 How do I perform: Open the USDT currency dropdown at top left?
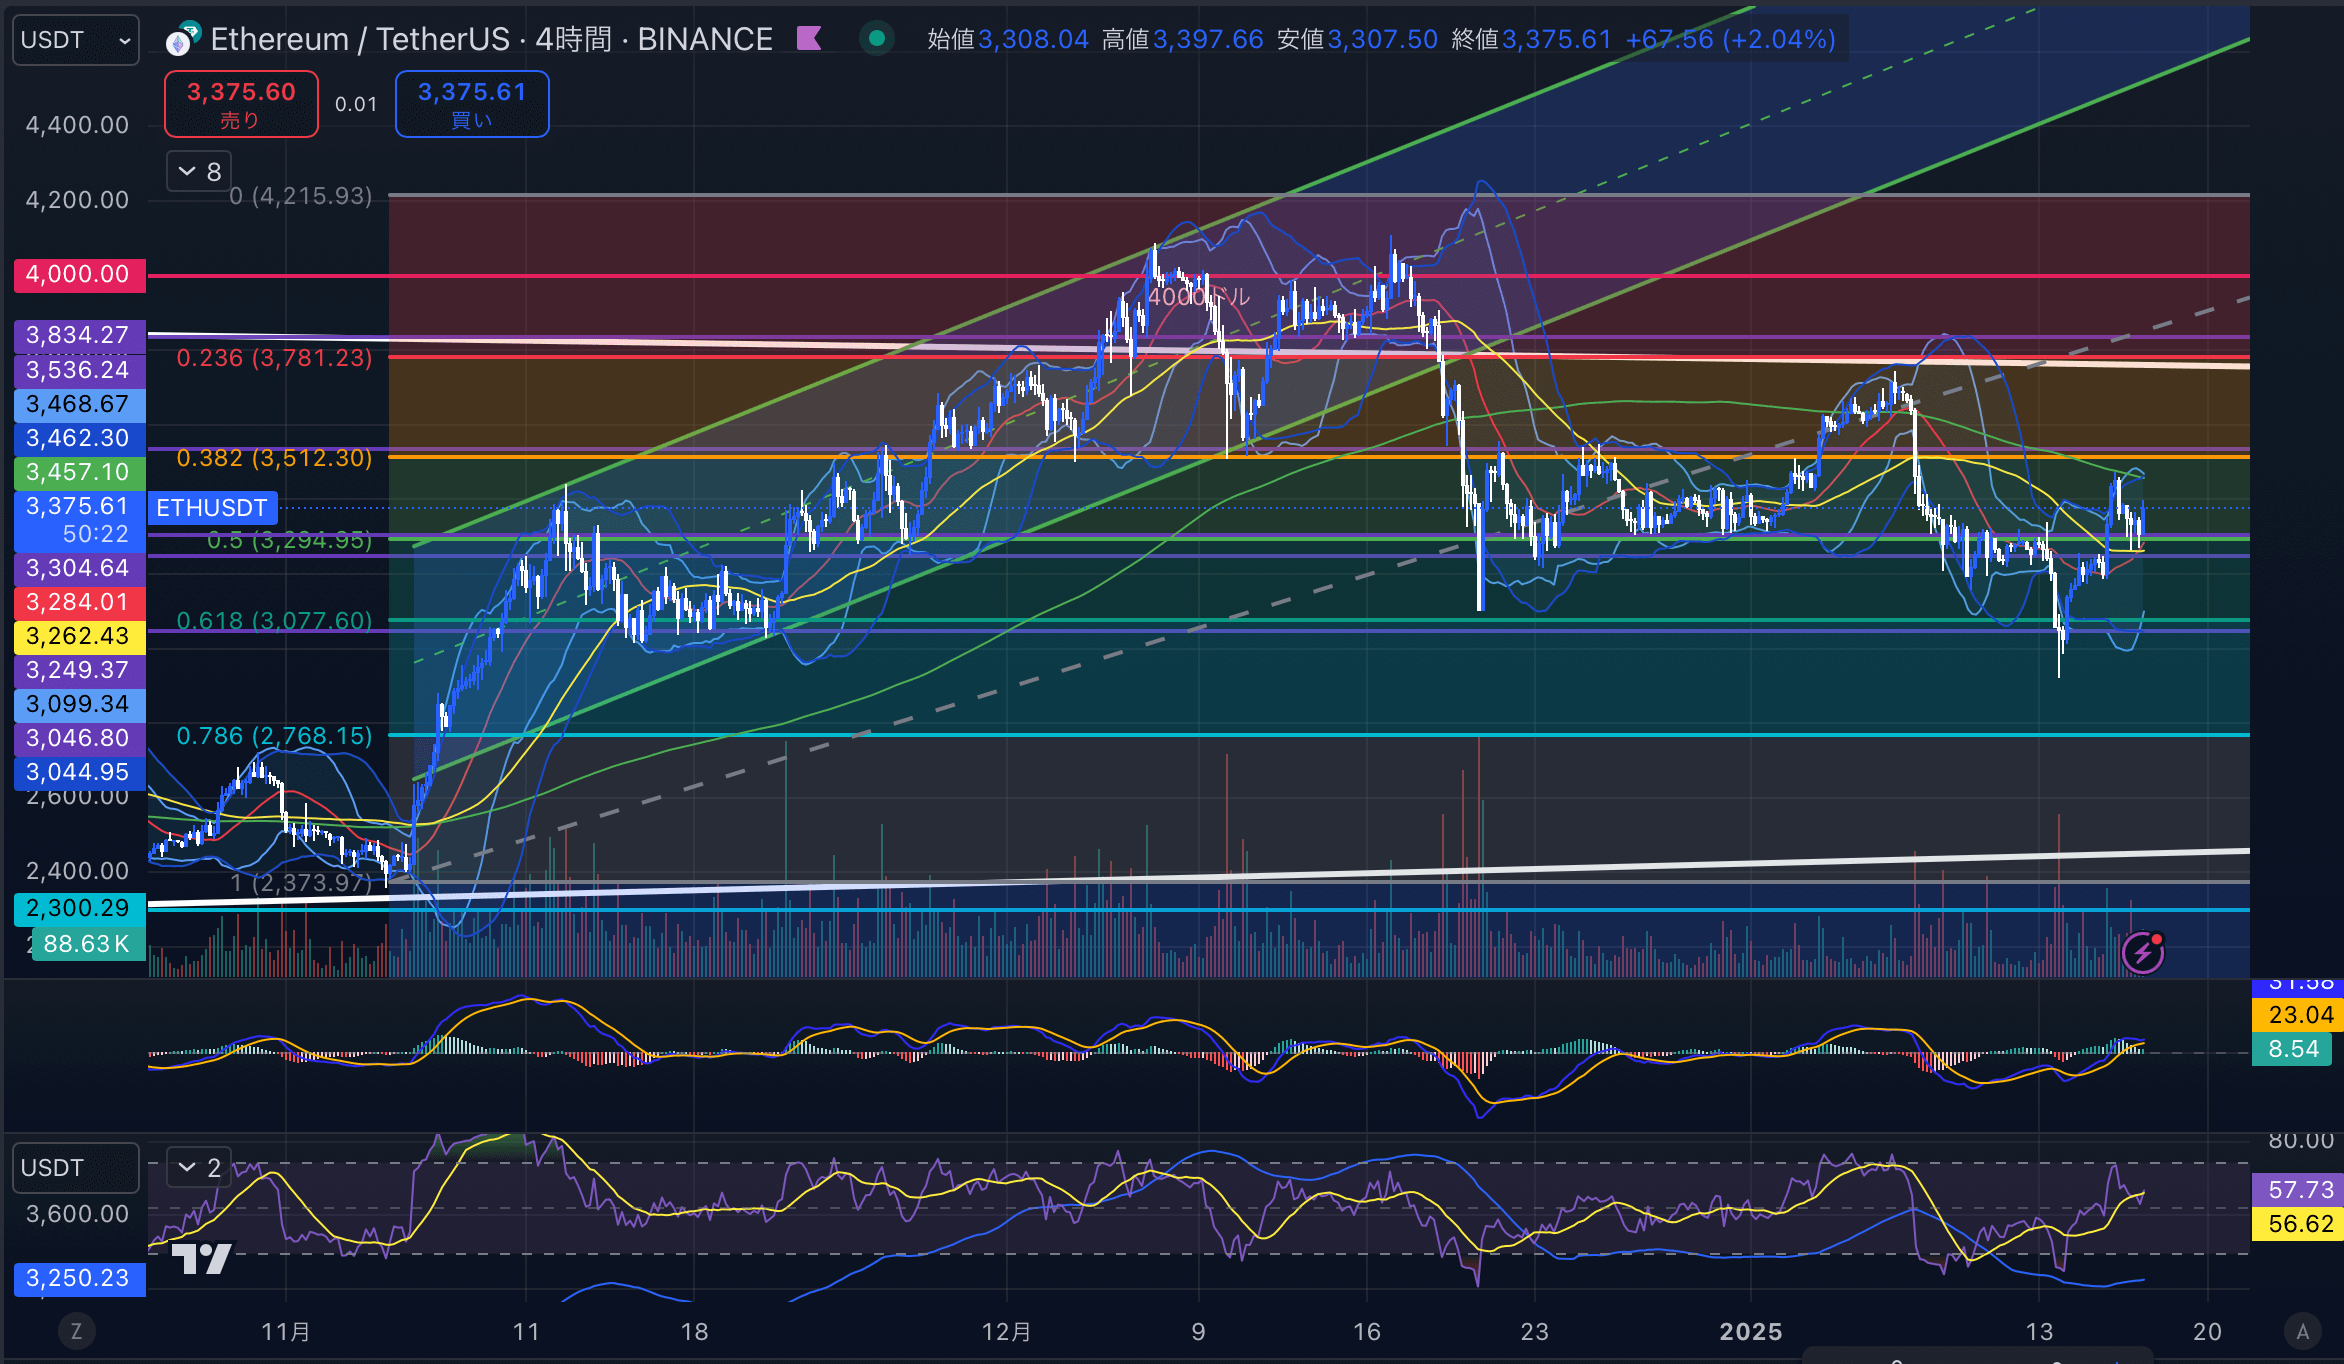tap(76, 40)
